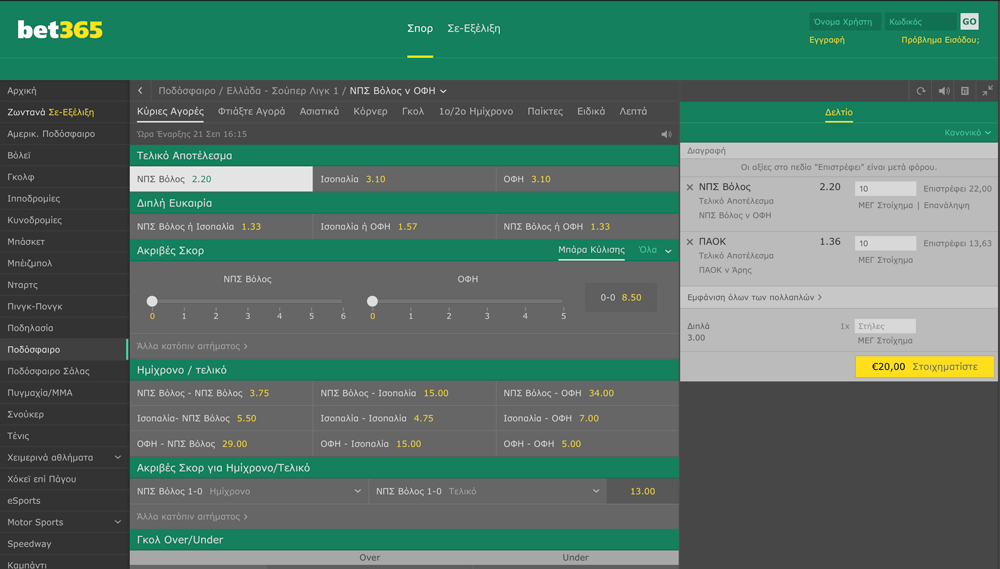Open the calculator icon above betslip
This screenshot has width=1000, height=569.
[965, 91]
